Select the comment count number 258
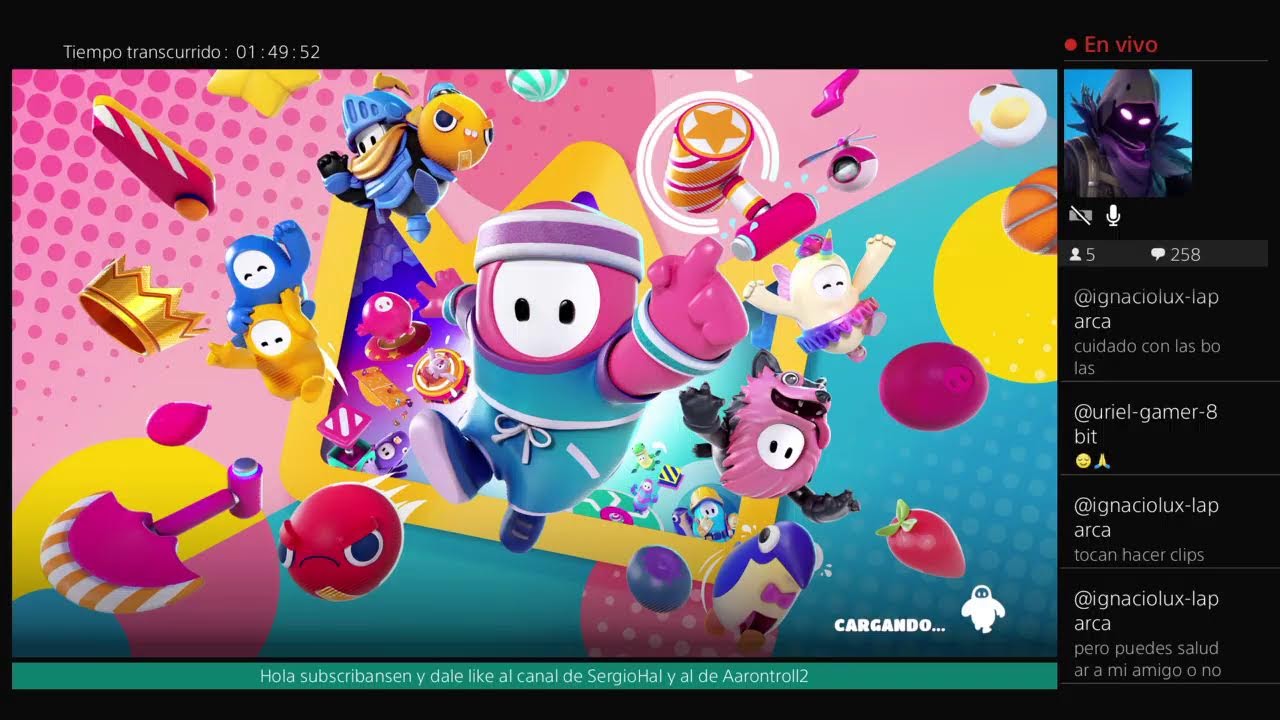This screenshot has width=1280, height=720. coord(1185,255)
